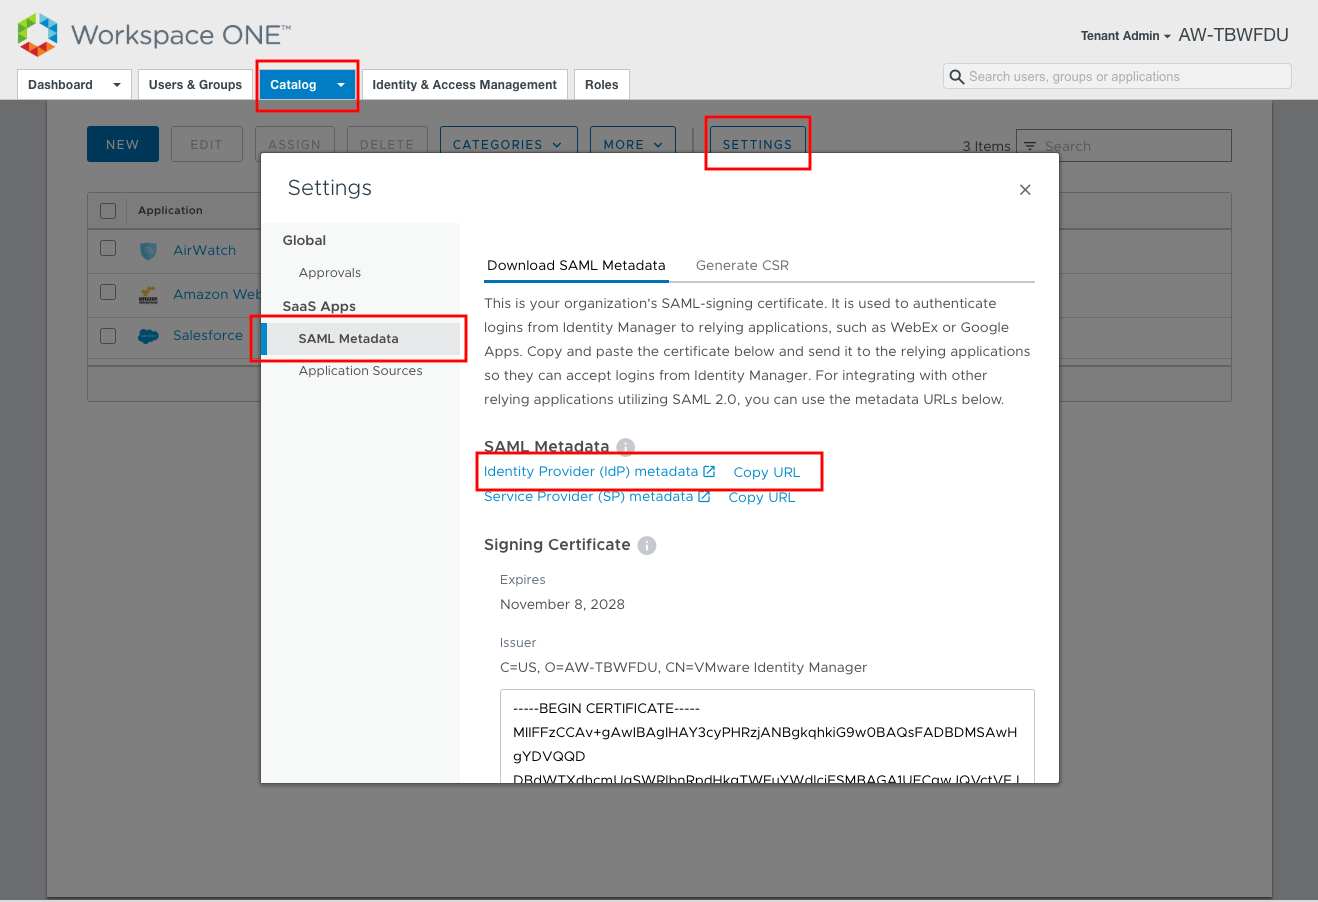Click Copy URL next to IdP metadata
1318x902 pixels.
(767, 473)
